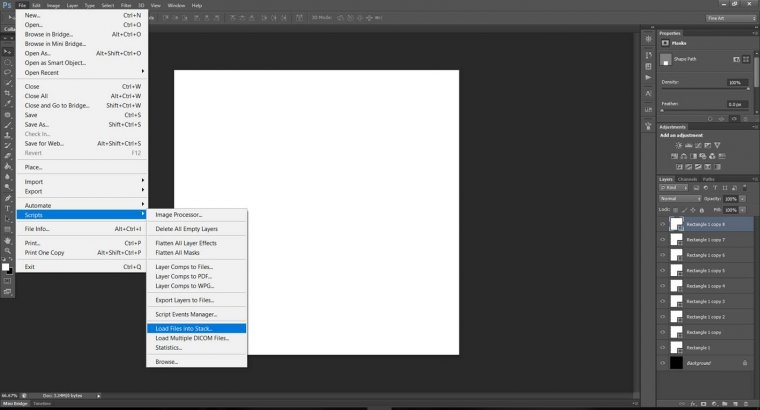Open the Fill slider dropdown arrow
760x410 pixels.
(x=743, y=210)
